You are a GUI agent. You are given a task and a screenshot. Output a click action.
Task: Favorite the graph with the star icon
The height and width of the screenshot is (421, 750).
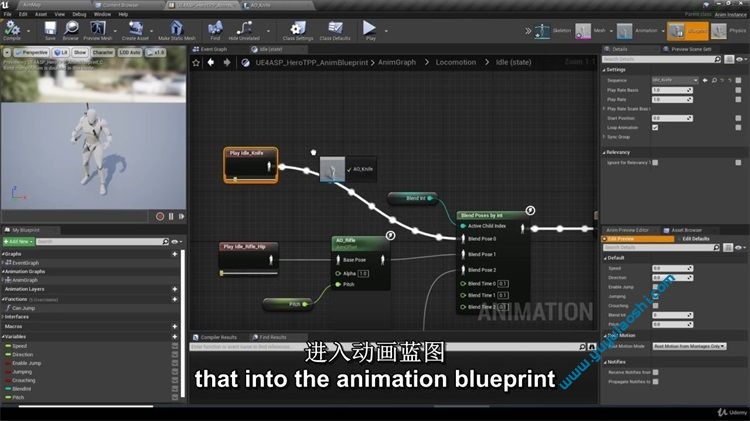196,63
